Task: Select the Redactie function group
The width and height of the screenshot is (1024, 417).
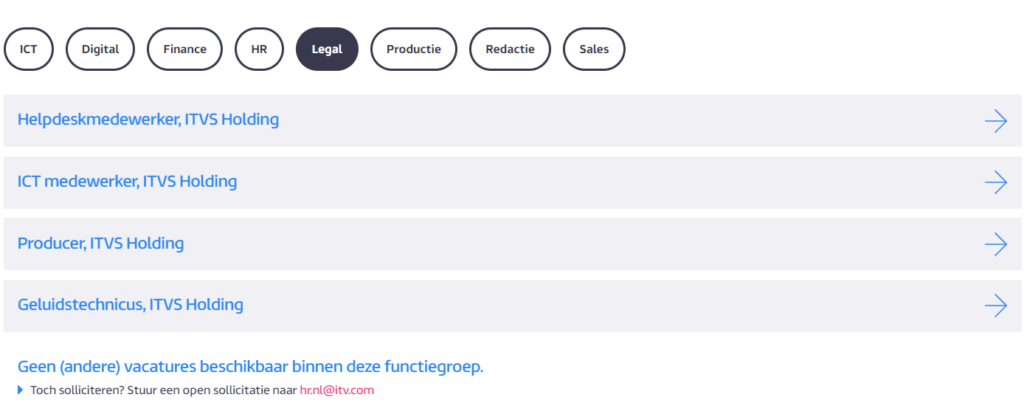Action: pos(510,49)
